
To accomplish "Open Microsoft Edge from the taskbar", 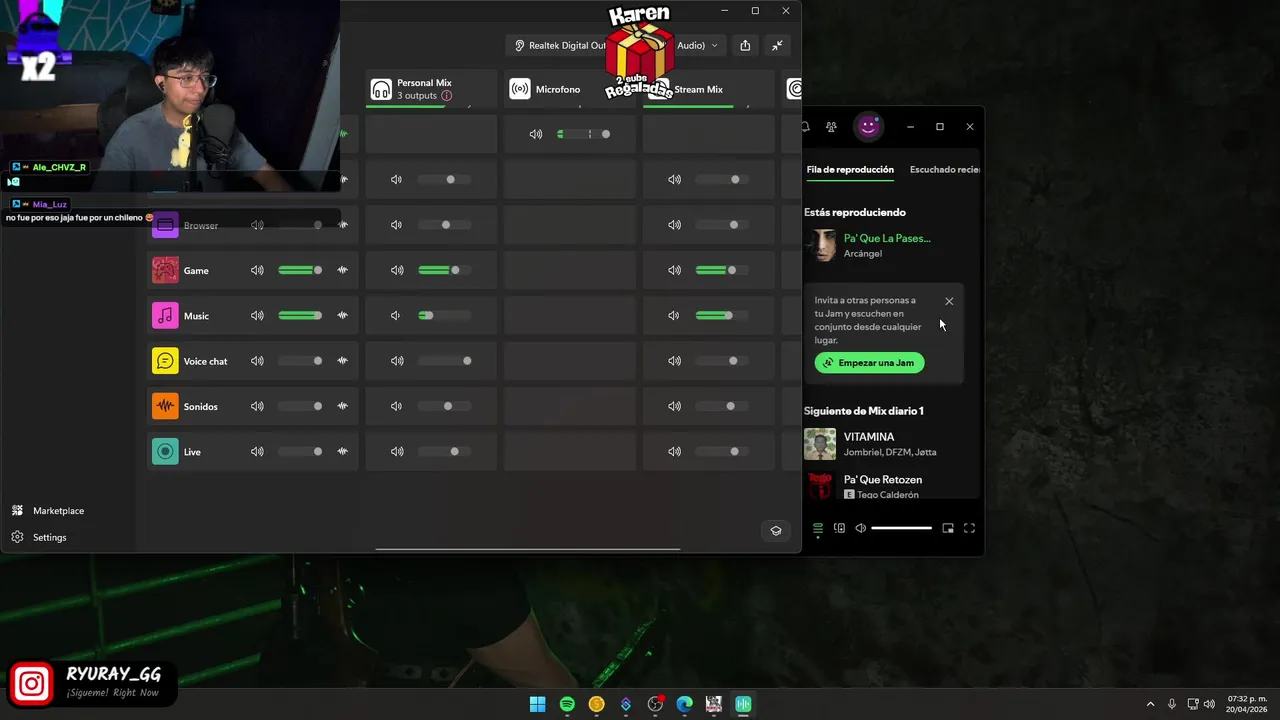I will pos(684,704).
